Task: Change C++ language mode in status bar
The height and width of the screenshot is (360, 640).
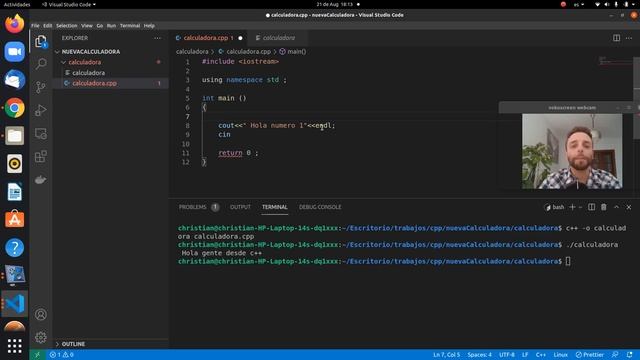Action: click(x=541, y=355)
